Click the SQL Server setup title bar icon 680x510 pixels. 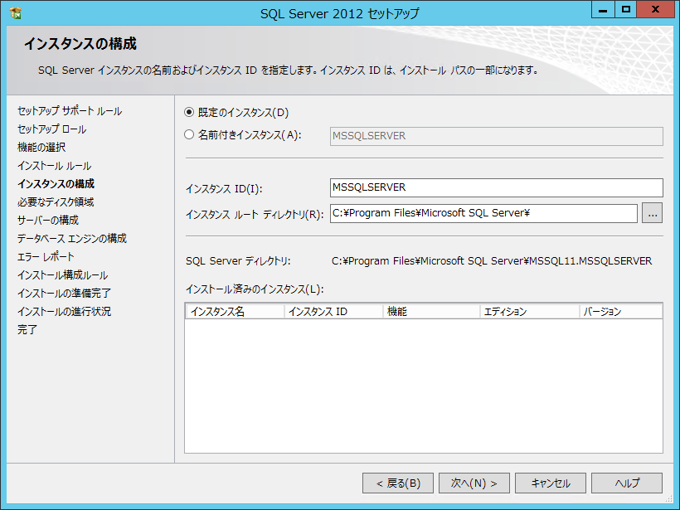point(15,13)
